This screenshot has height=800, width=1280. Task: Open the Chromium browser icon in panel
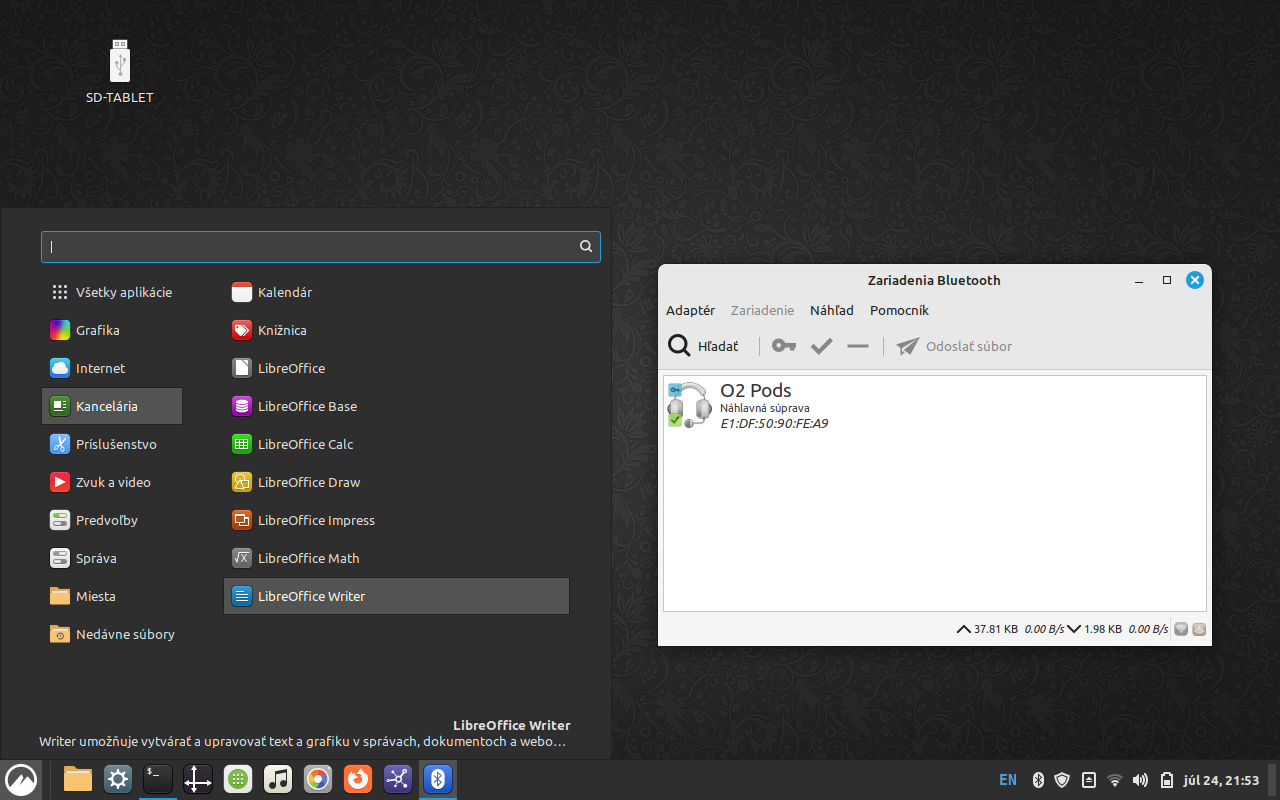coord(318,779)
